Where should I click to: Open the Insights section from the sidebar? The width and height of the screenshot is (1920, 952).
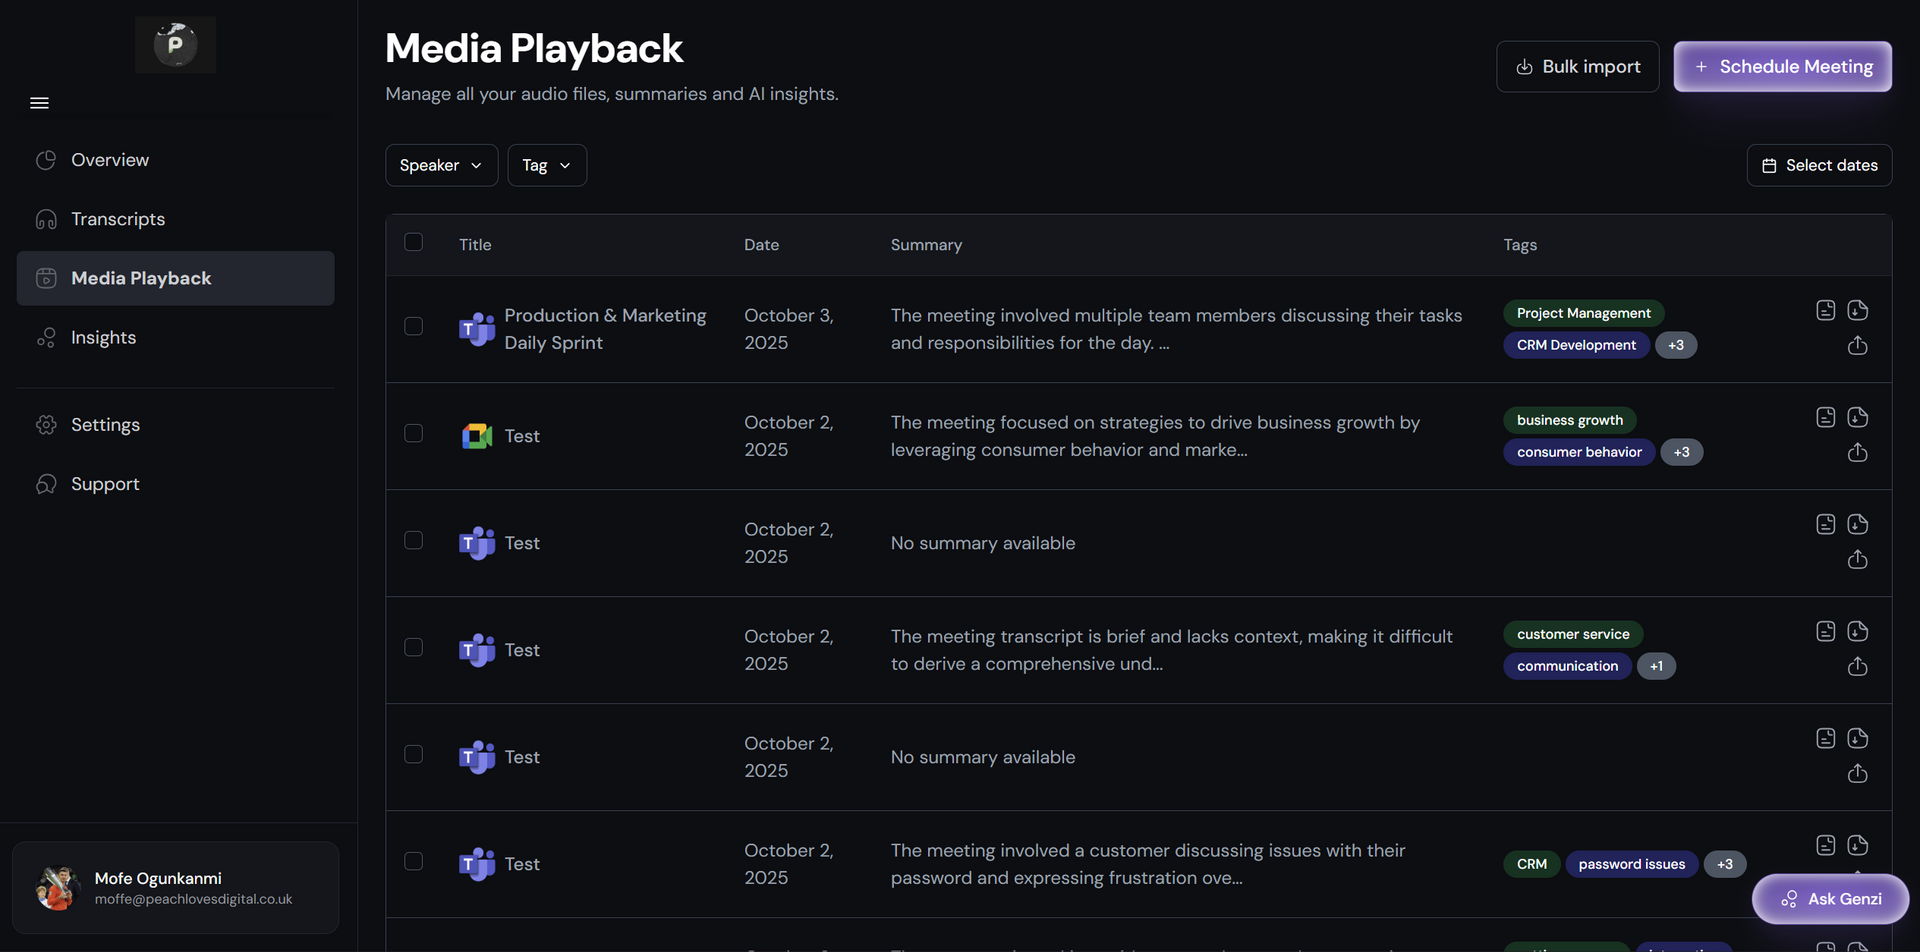[x=103, y=337]
